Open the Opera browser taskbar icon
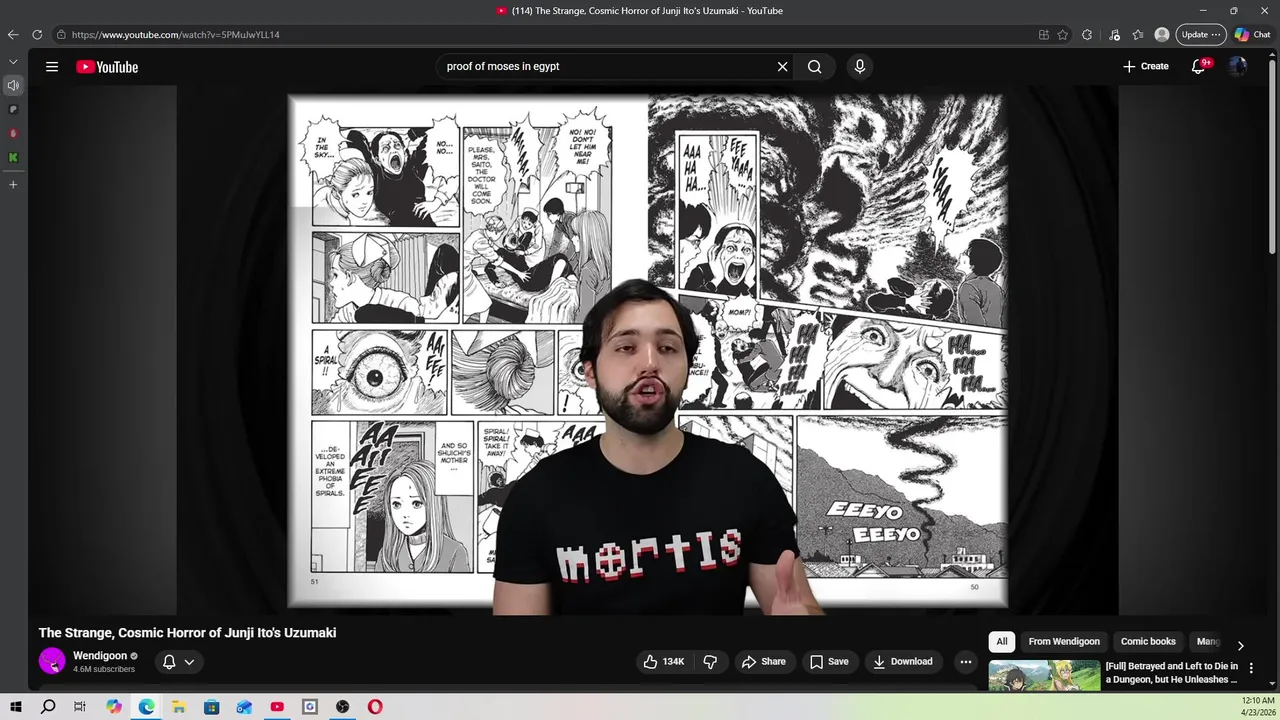The height and width of the screenshot is (720, 1280). (x=375, y=707)
